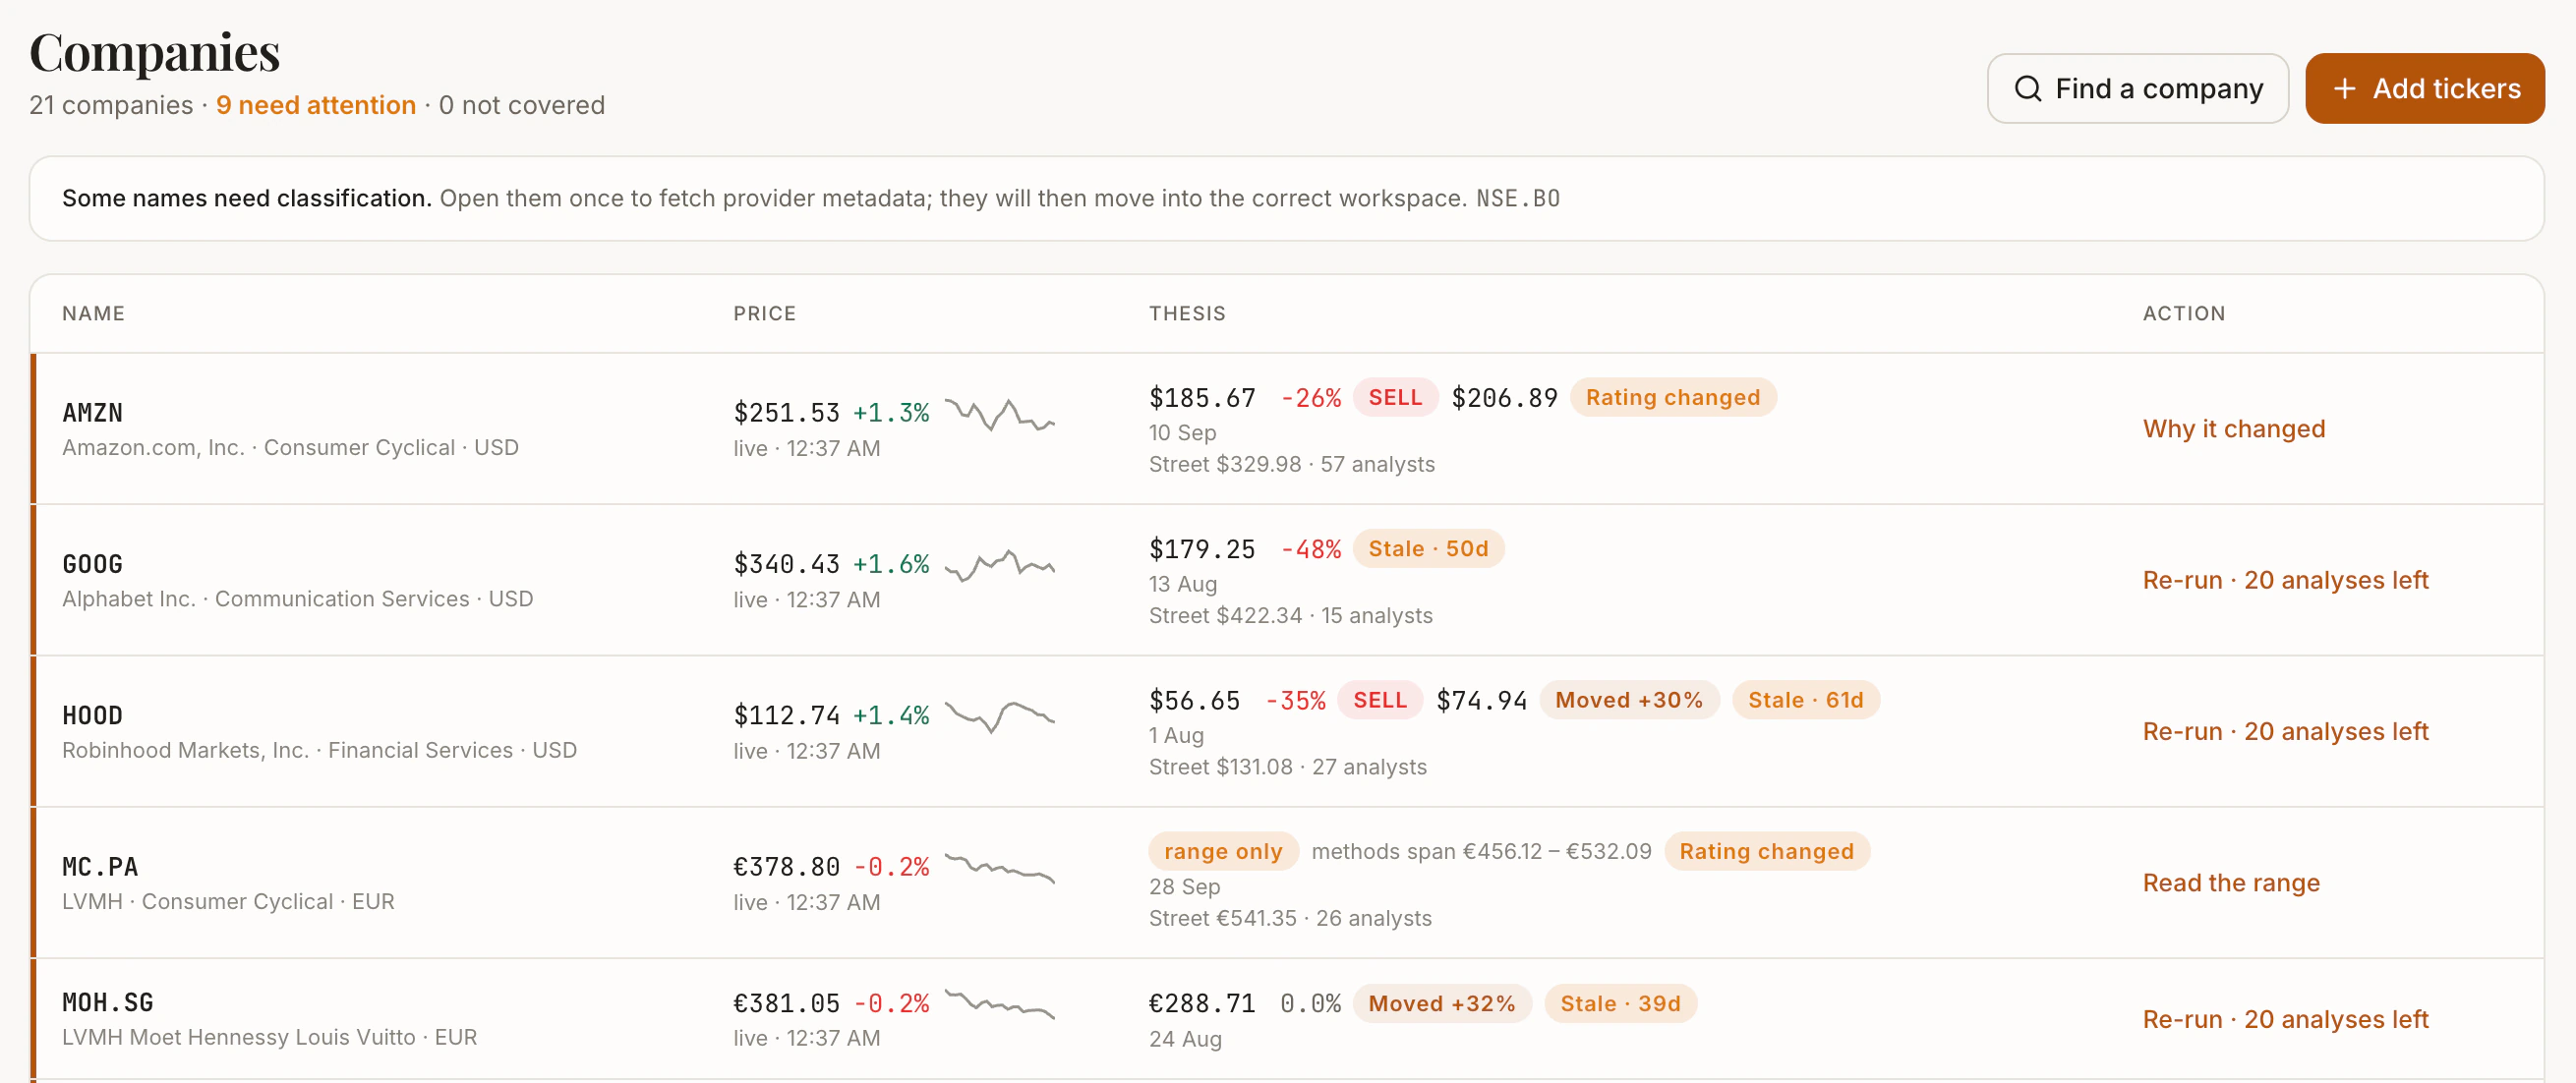
Task: Open the Find a company search
Action: click(2137, 89)
